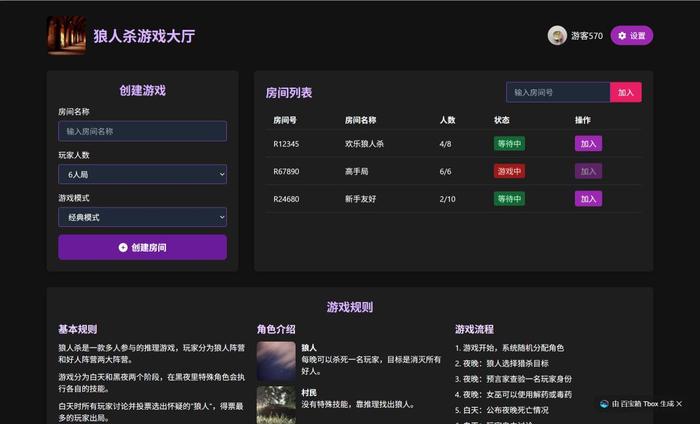
Task: Click the user avatar beside 游客570
Action: pos(557,36)
